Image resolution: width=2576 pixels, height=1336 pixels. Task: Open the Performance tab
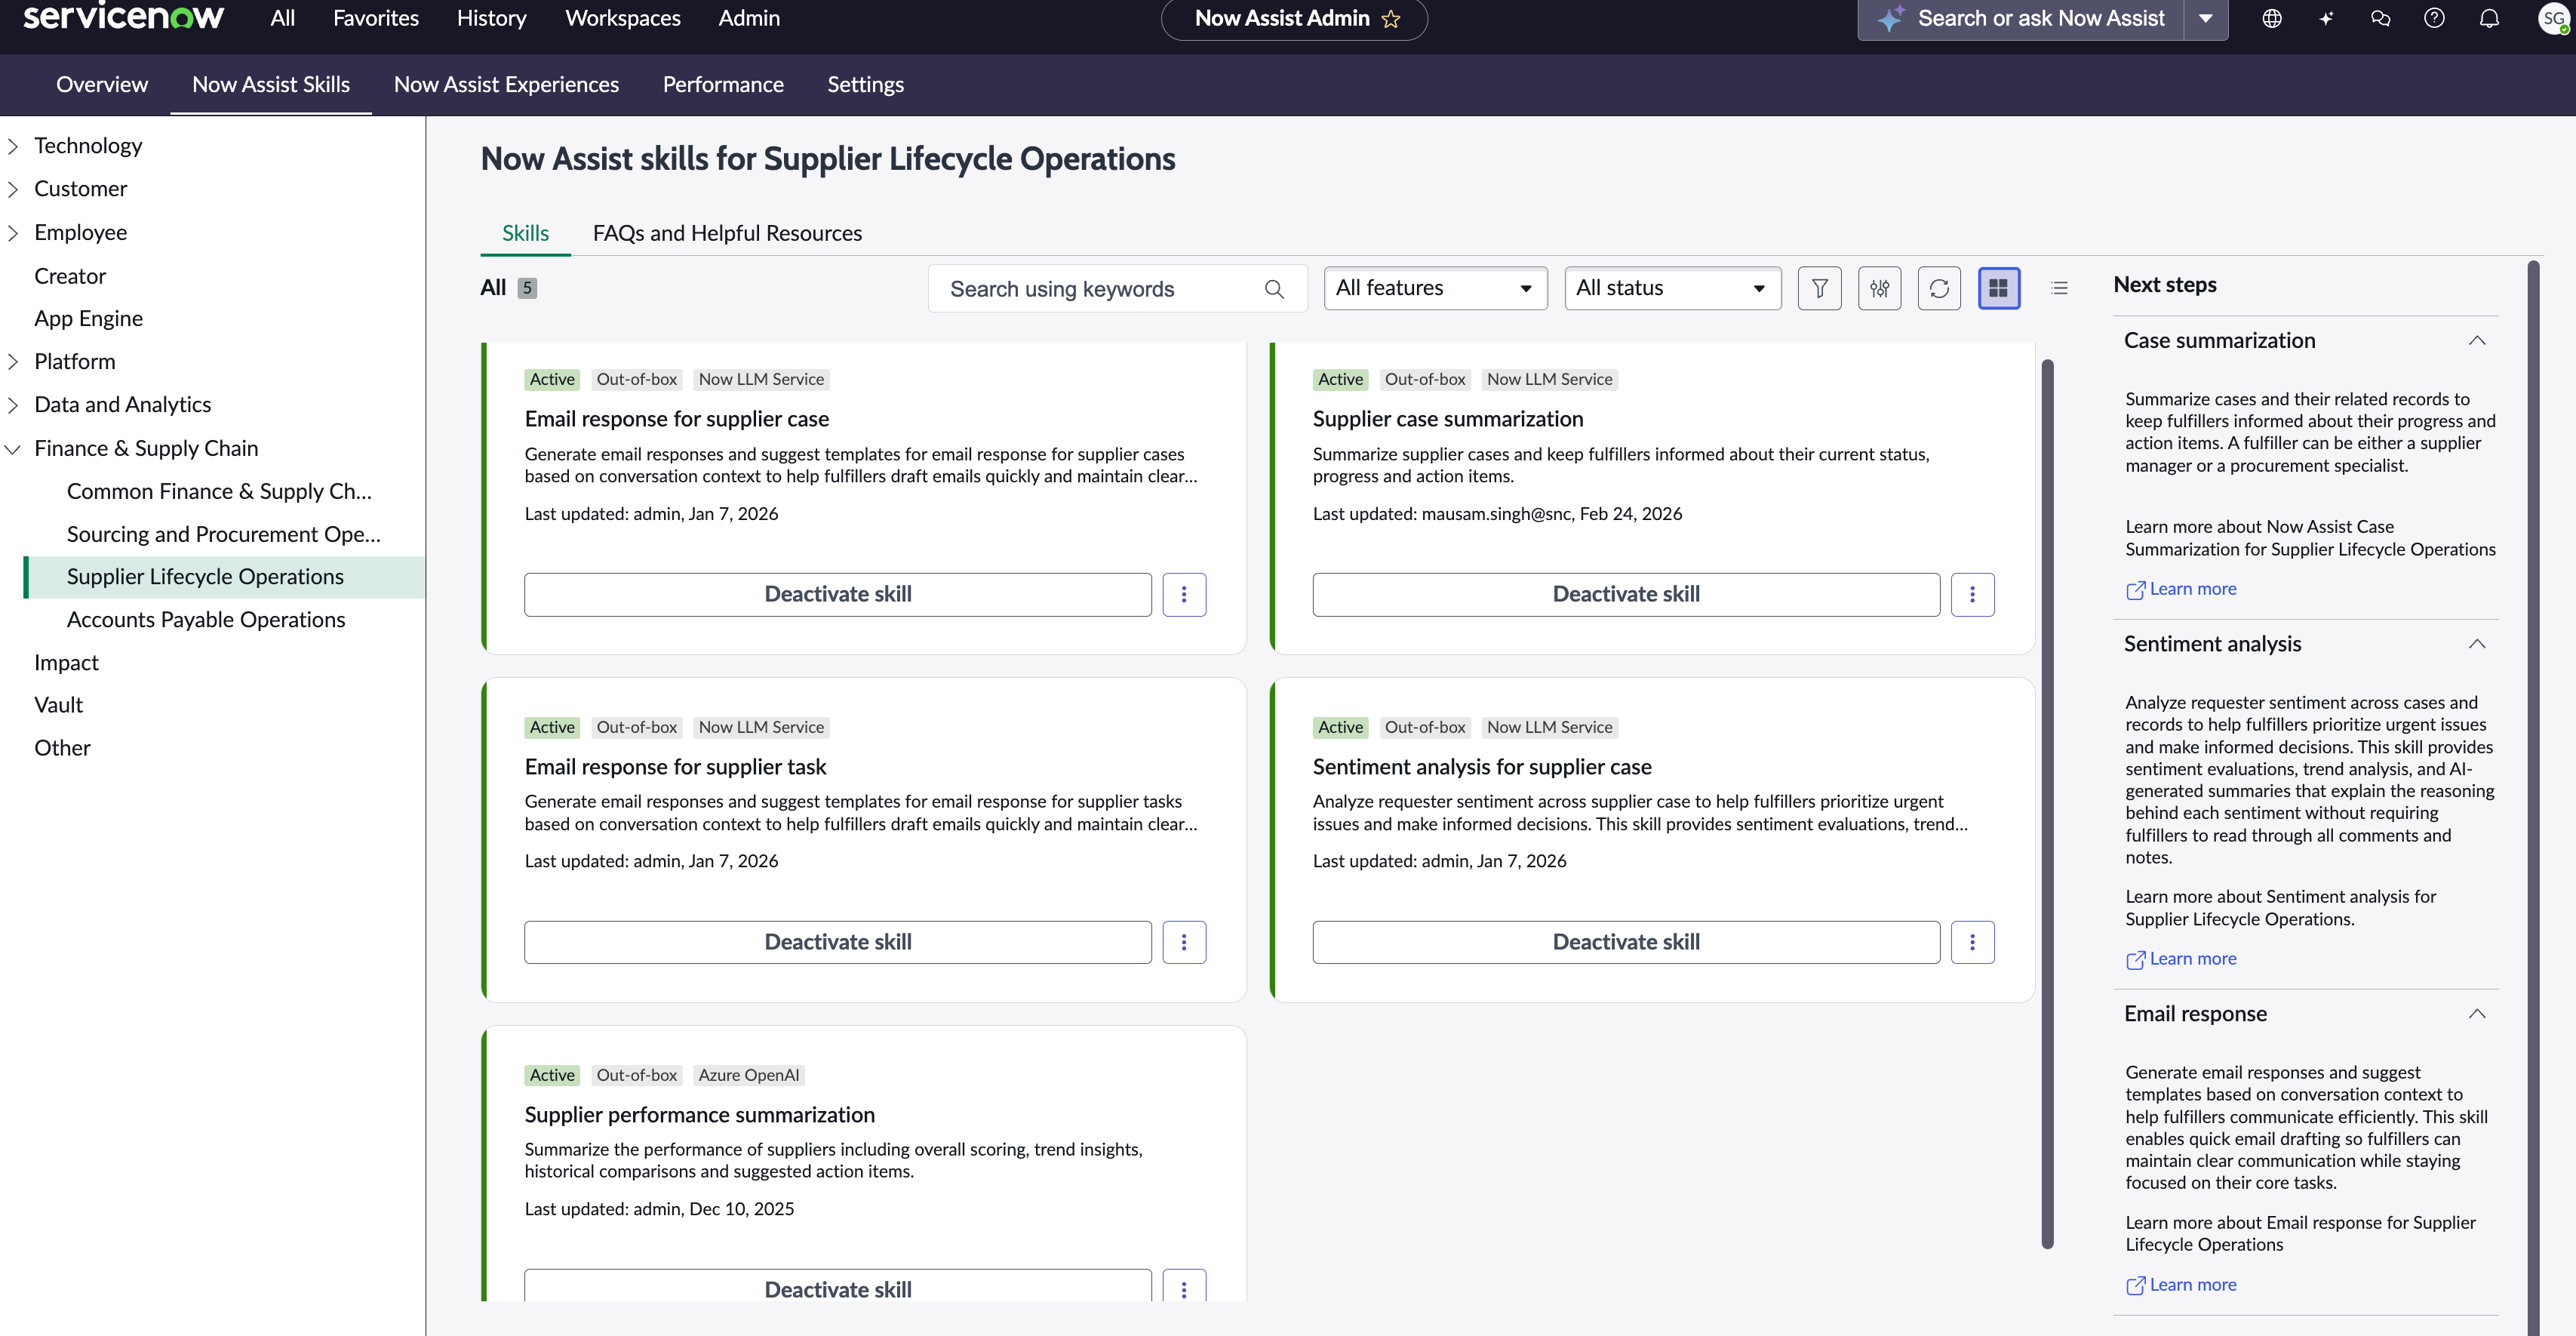723,85
